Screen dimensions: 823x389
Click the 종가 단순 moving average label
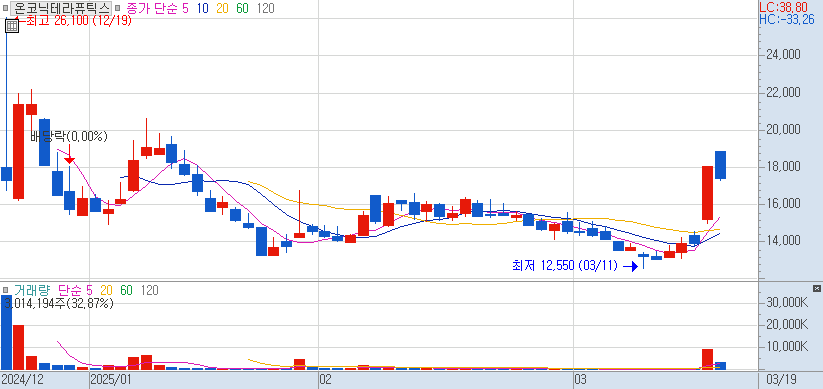[151, 8]
